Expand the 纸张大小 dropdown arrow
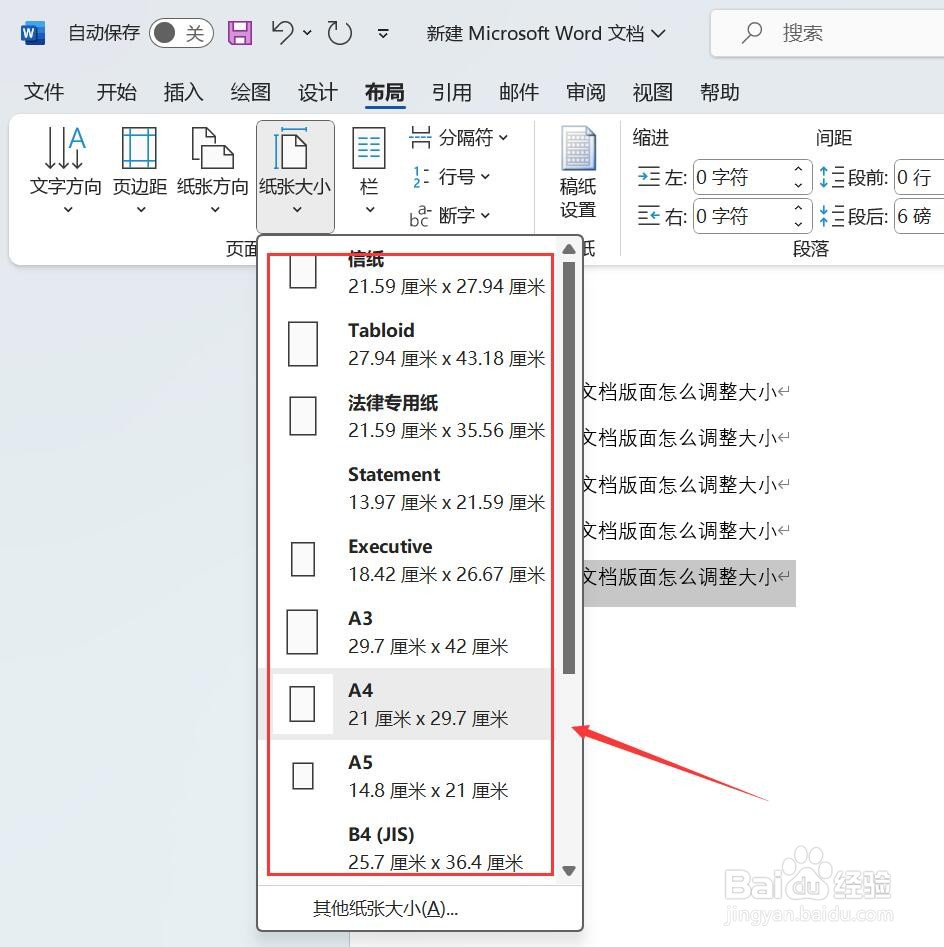This screenshot has height=947, width=944. click(296, 210)
